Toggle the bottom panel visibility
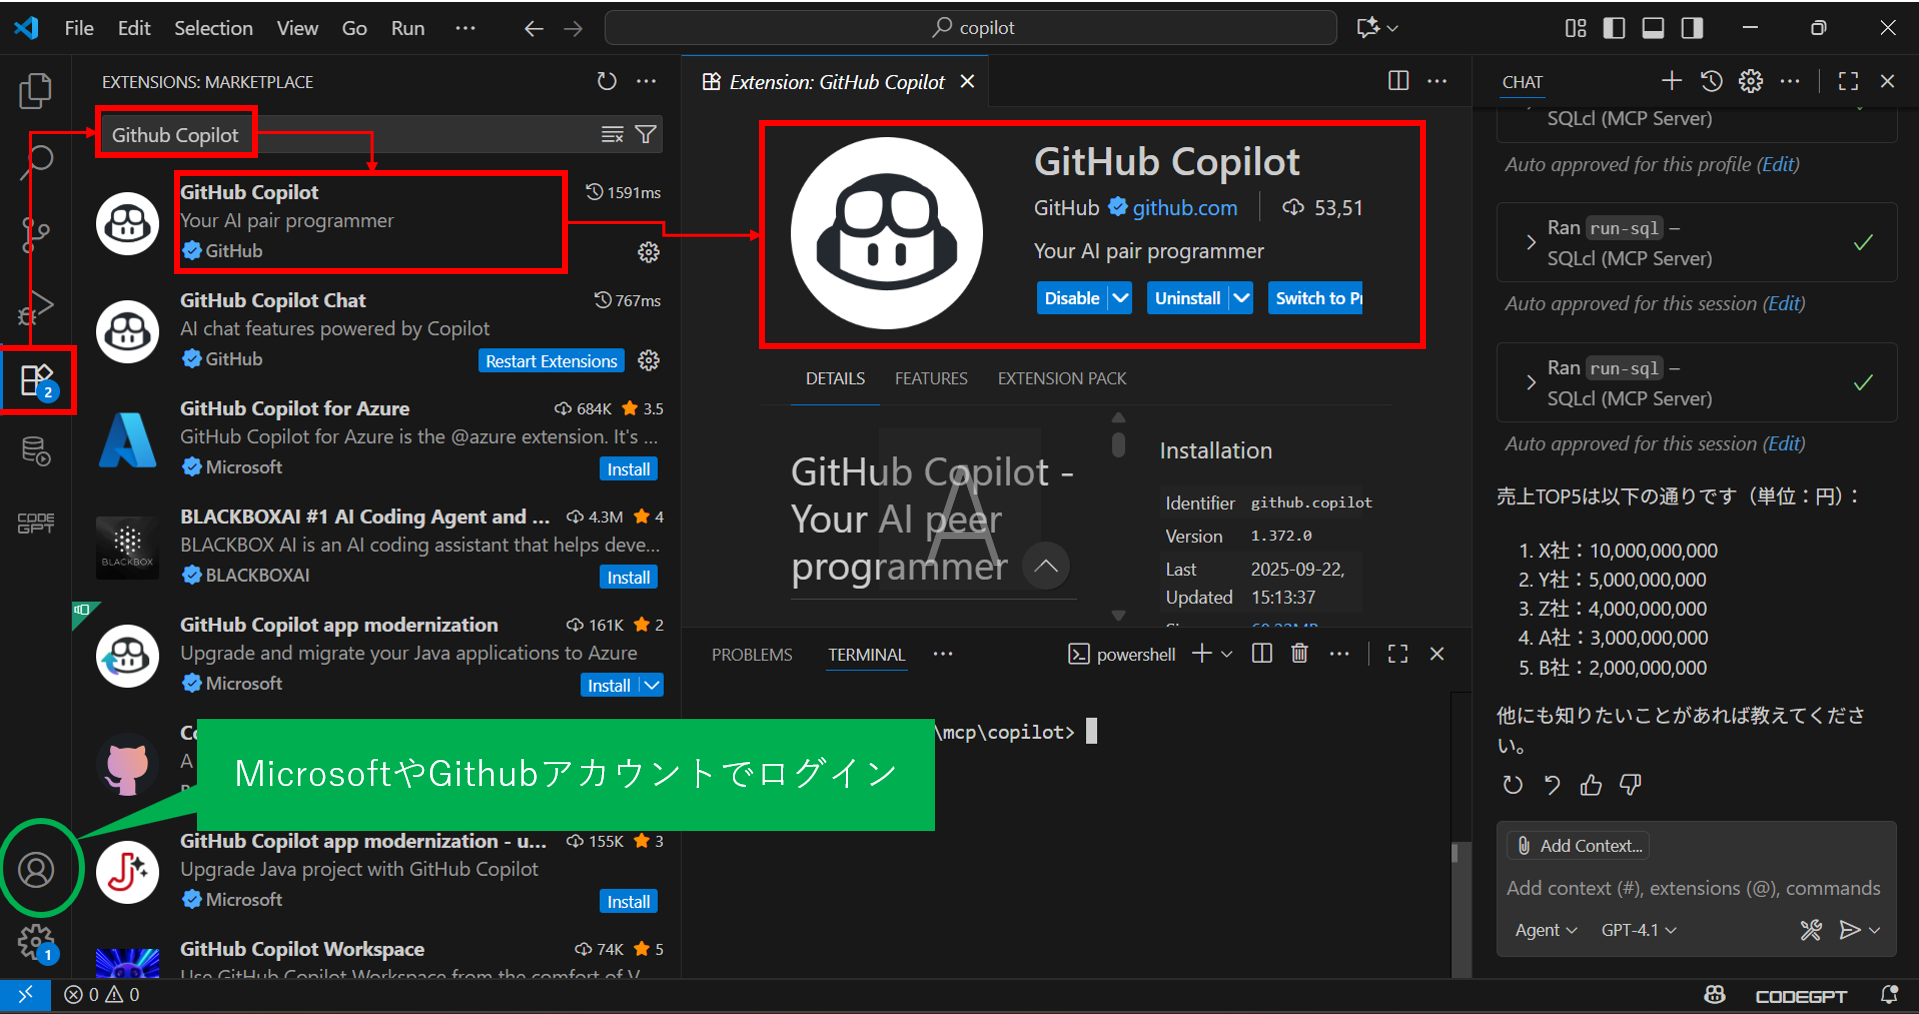 (x=1653, y=28)
